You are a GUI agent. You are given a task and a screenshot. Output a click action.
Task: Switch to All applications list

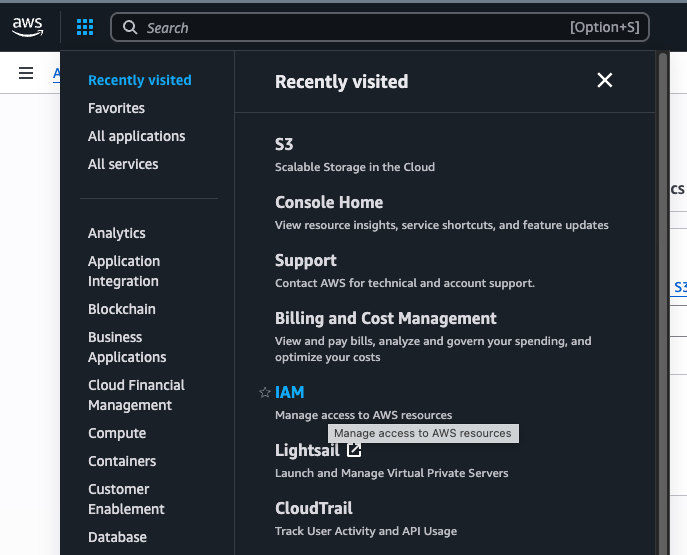pos(136,136)
